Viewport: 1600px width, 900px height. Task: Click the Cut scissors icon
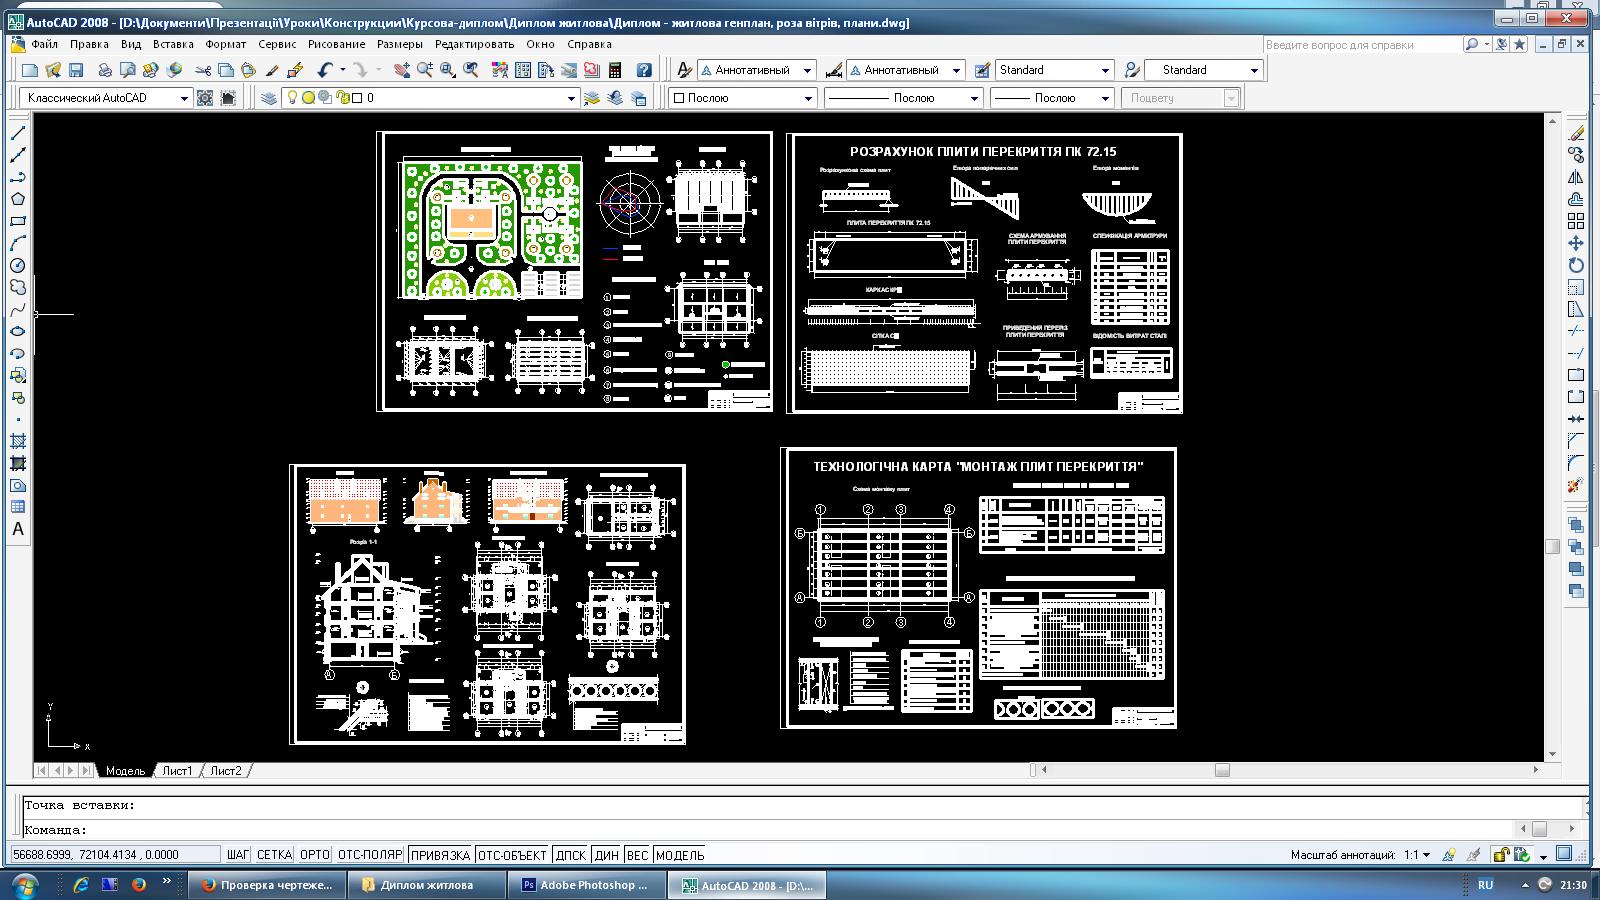pos(203,70)
